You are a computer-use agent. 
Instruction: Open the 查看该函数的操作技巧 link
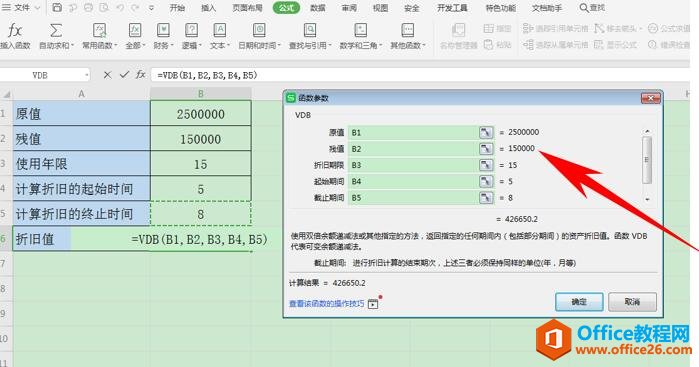click(327, 304)
